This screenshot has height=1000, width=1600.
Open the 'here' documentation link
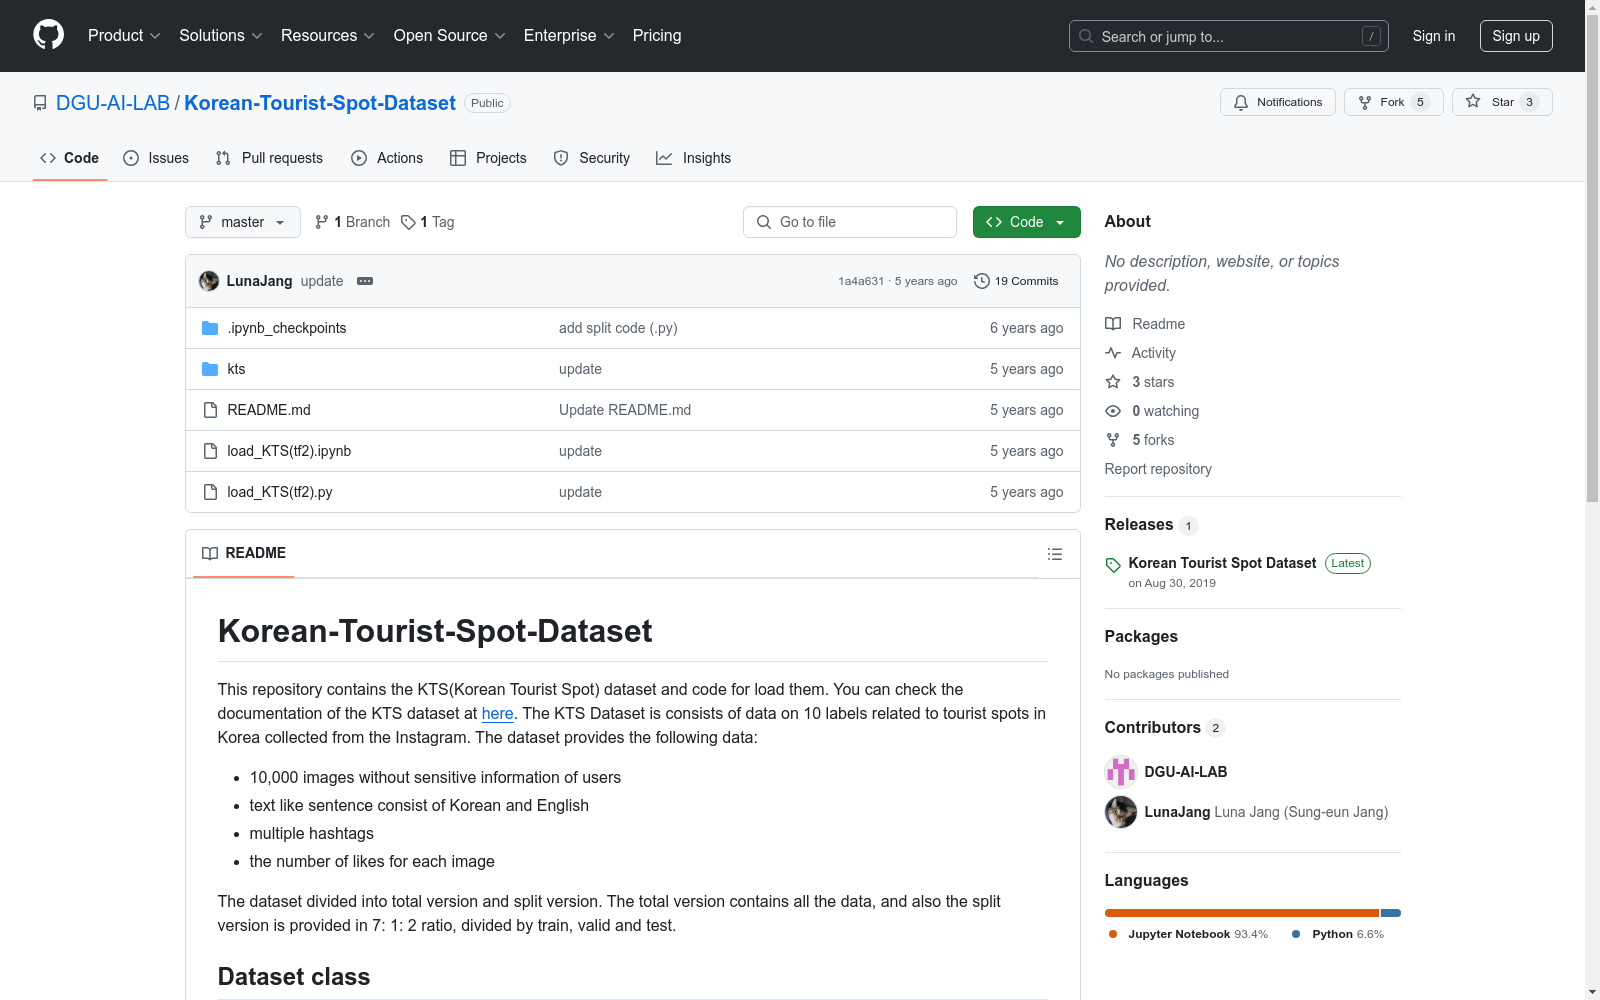click(x=497, y=713)
